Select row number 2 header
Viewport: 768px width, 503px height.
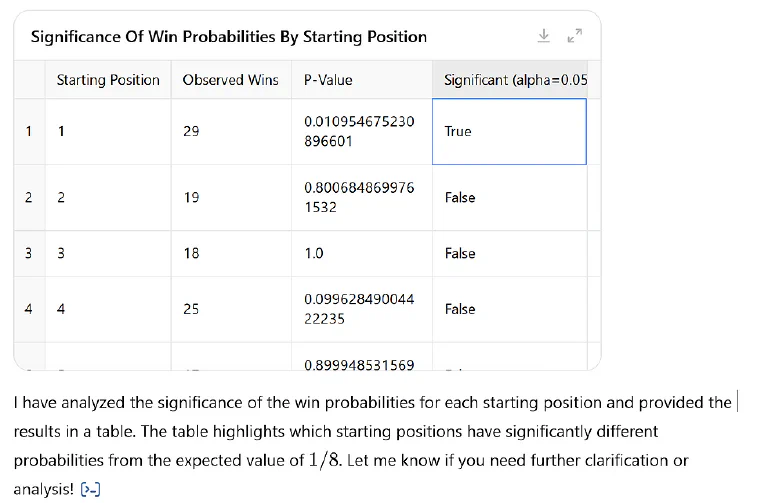(x=29, y=197)
